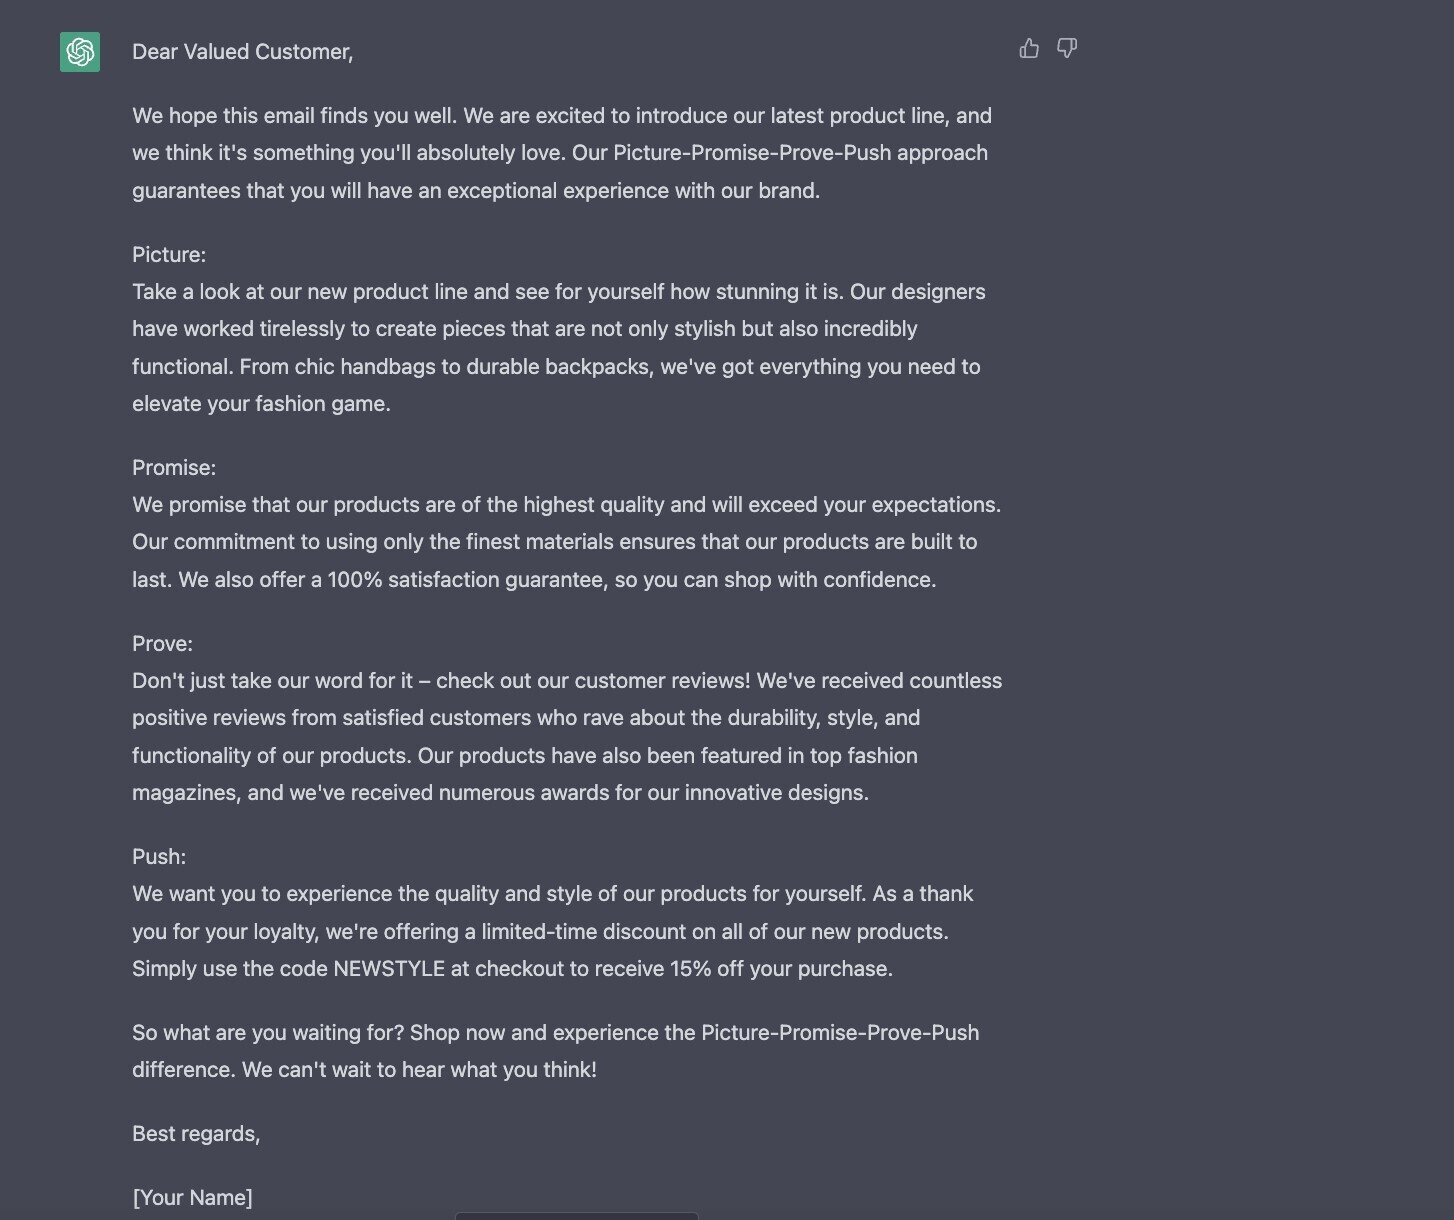Image resolution: width=1454 pixels, height=1220 pixels.
Task: Click the thumbs down feedback icon
Action: (x=1067, y=48)
